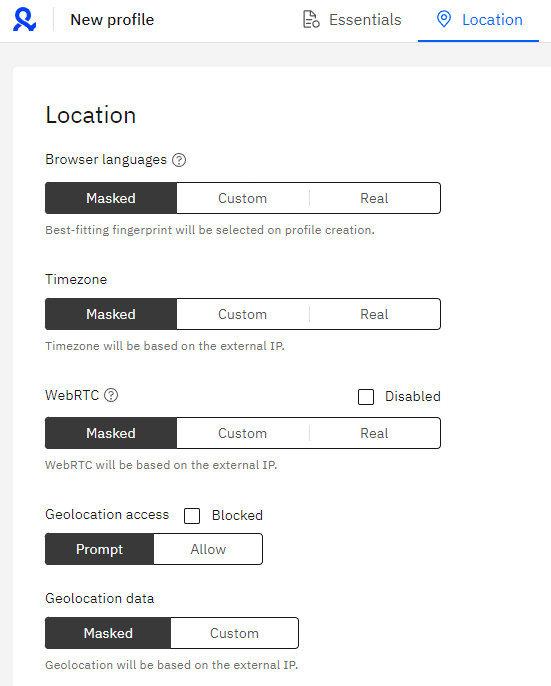
Task: Select Real for Browser languages
Action: tap(374, 198)
